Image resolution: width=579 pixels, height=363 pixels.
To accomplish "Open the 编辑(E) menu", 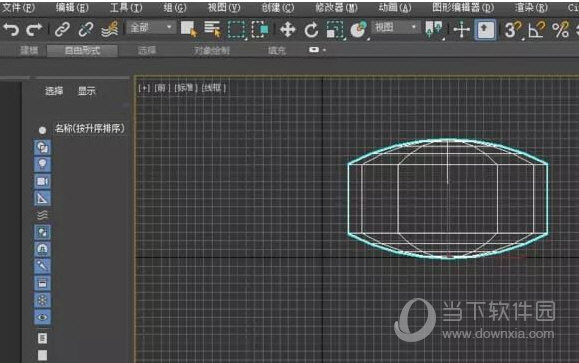I will (72, 7).
